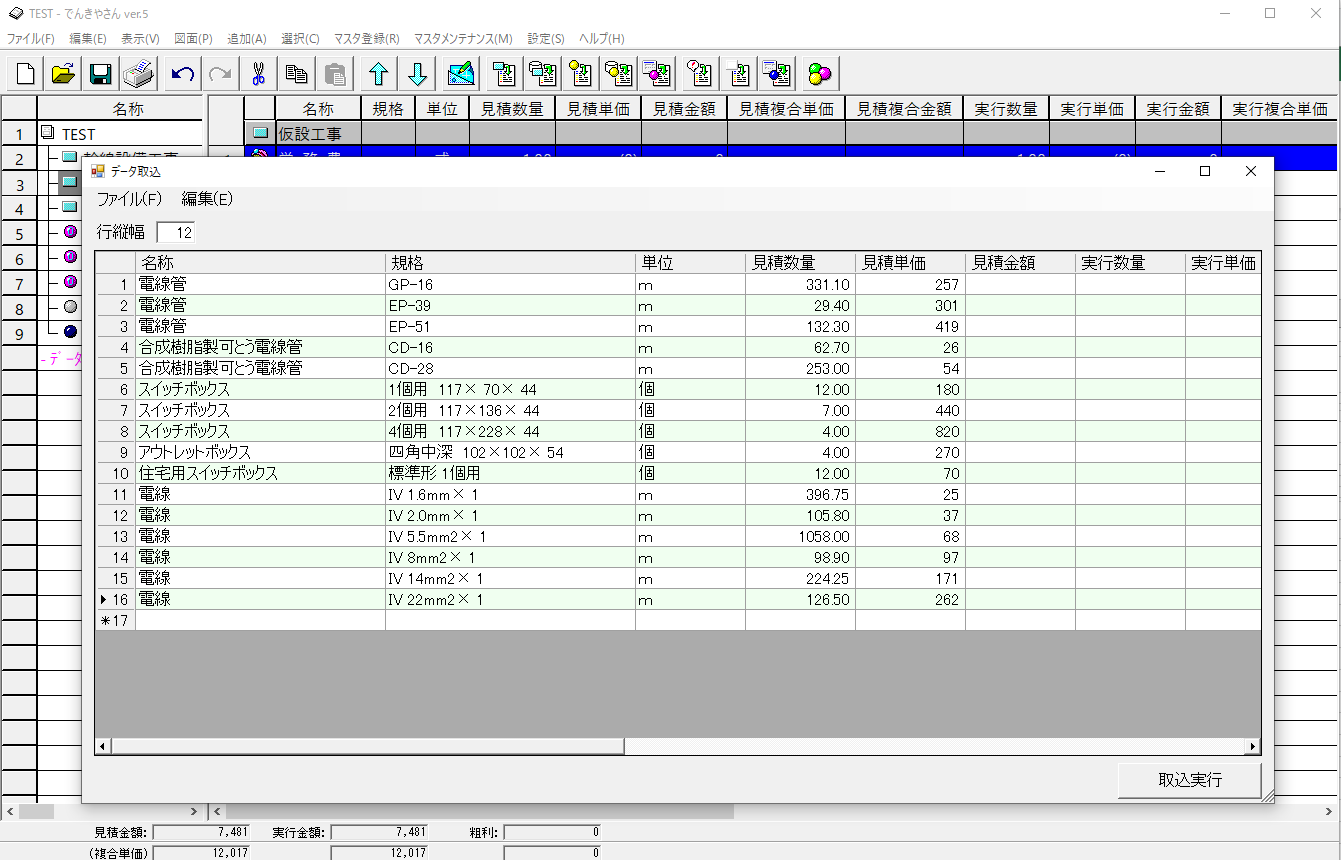Select tree row 5 magenta ball item
This screenshot has width=1341, height=860.
(x=70, y=232)
